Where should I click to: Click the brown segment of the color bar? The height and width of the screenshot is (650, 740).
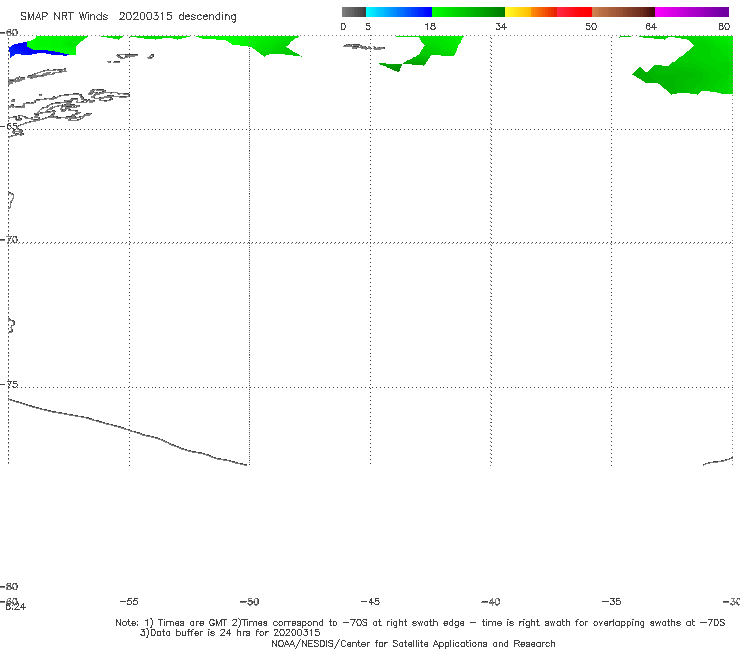coord(623,12)
